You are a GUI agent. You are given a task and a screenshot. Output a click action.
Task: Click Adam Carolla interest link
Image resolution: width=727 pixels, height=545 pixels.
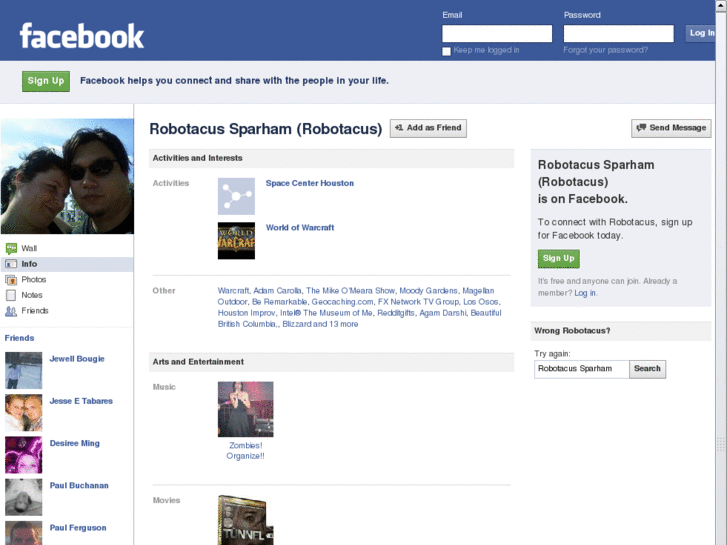(x=277, y=291)
